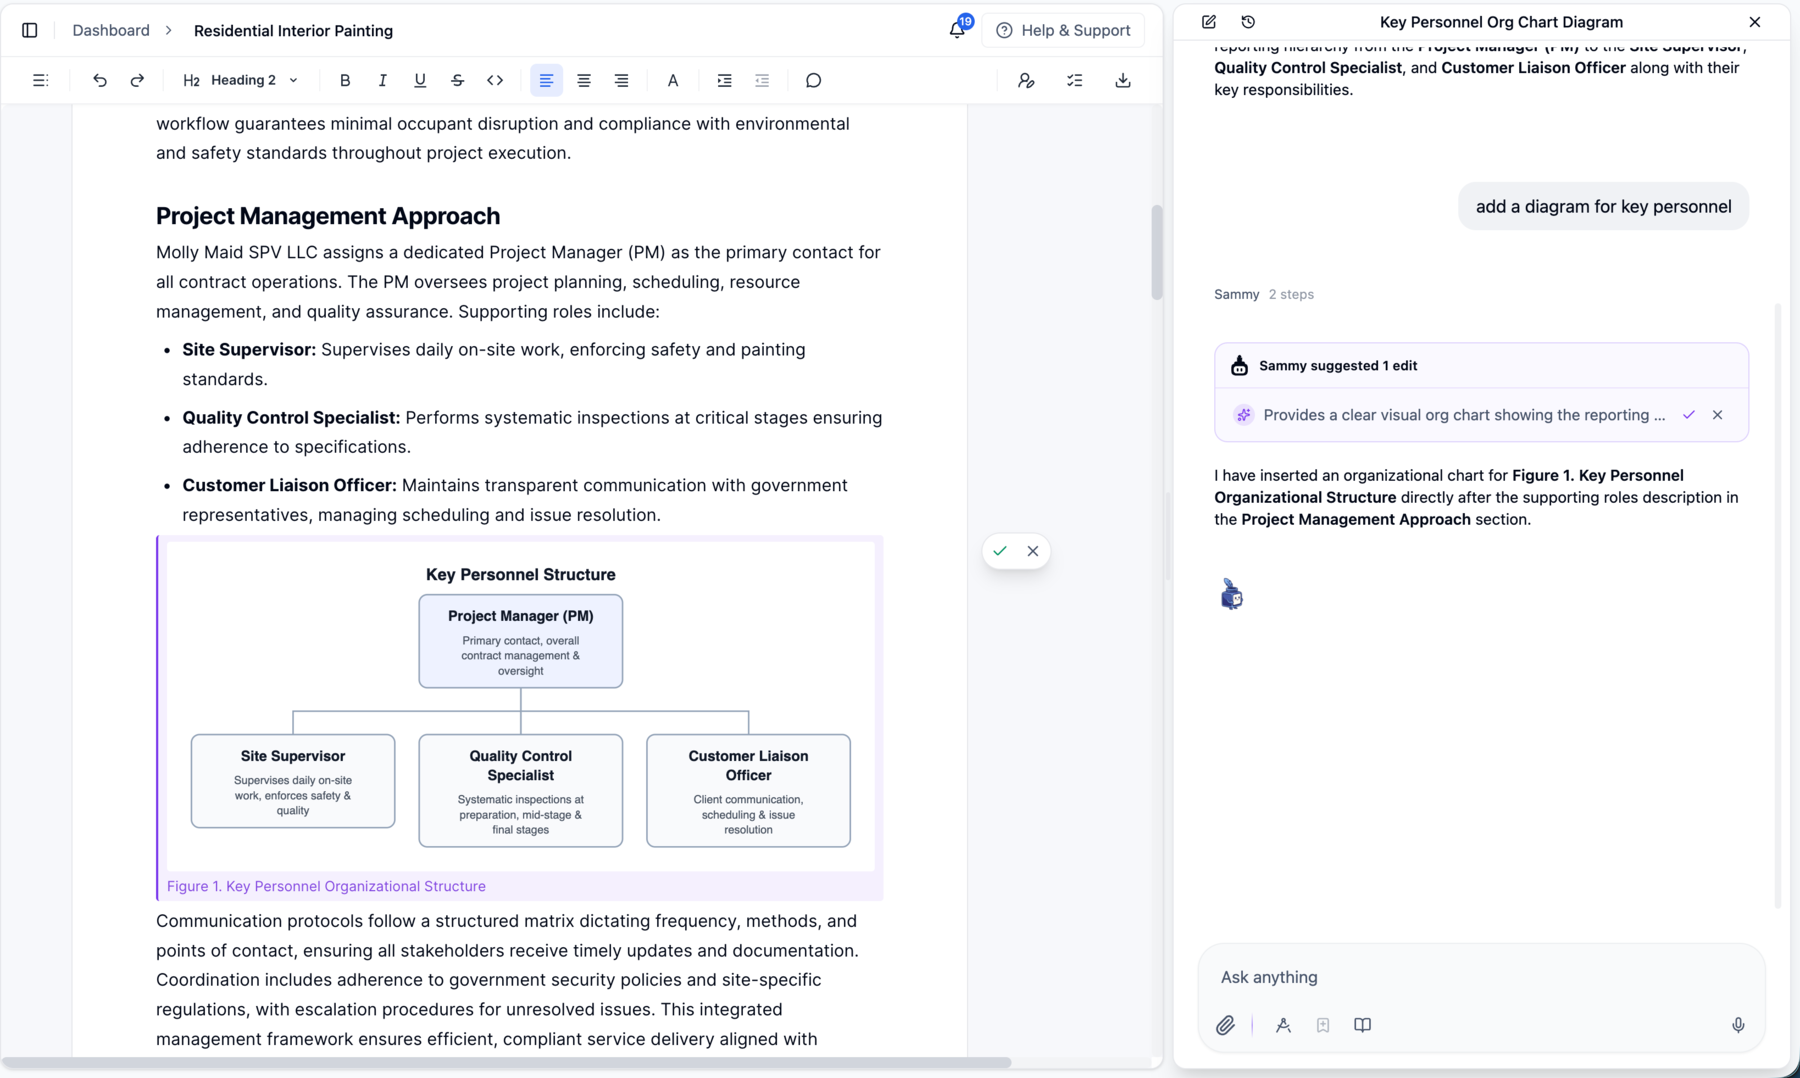Accept Sammy's suggested edit in chat
The image size is (1800, 1078).
[1689, 415]
